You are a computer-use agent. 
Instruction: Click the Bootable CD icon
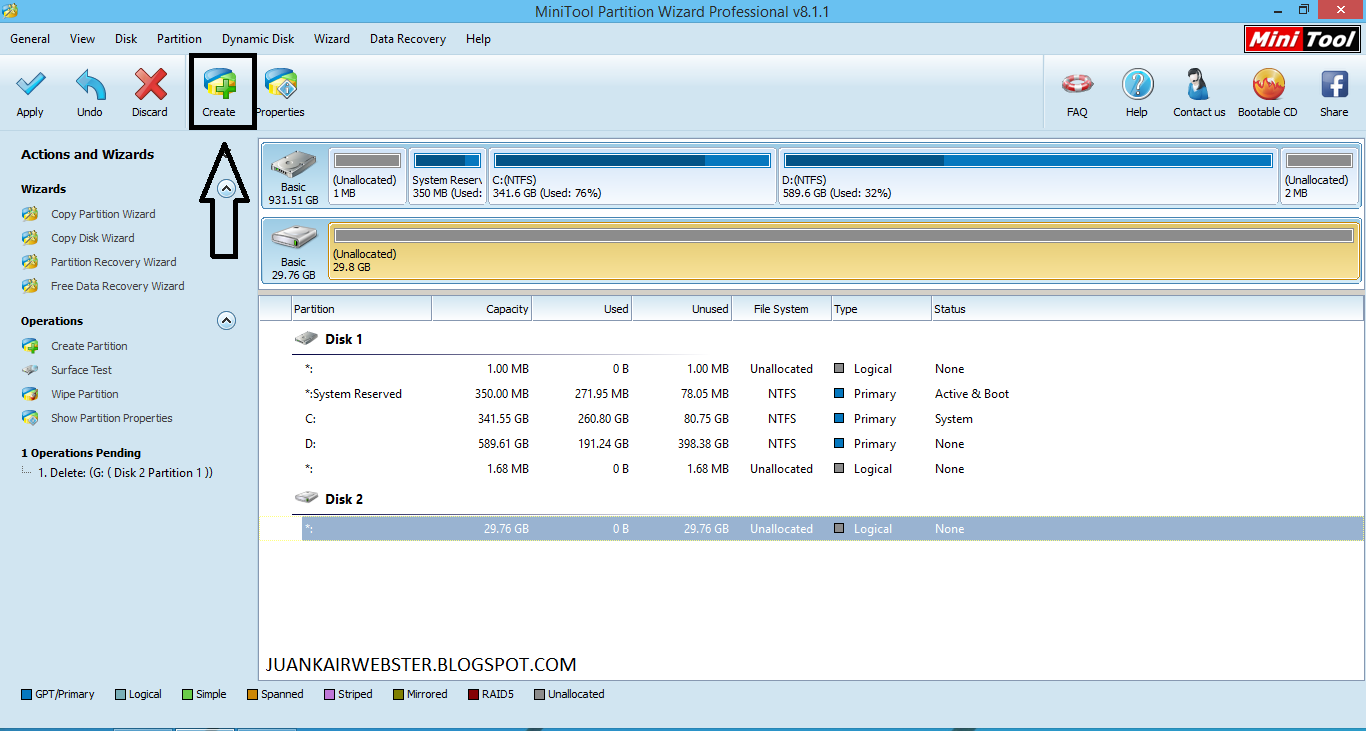(x=1268, y=84)
